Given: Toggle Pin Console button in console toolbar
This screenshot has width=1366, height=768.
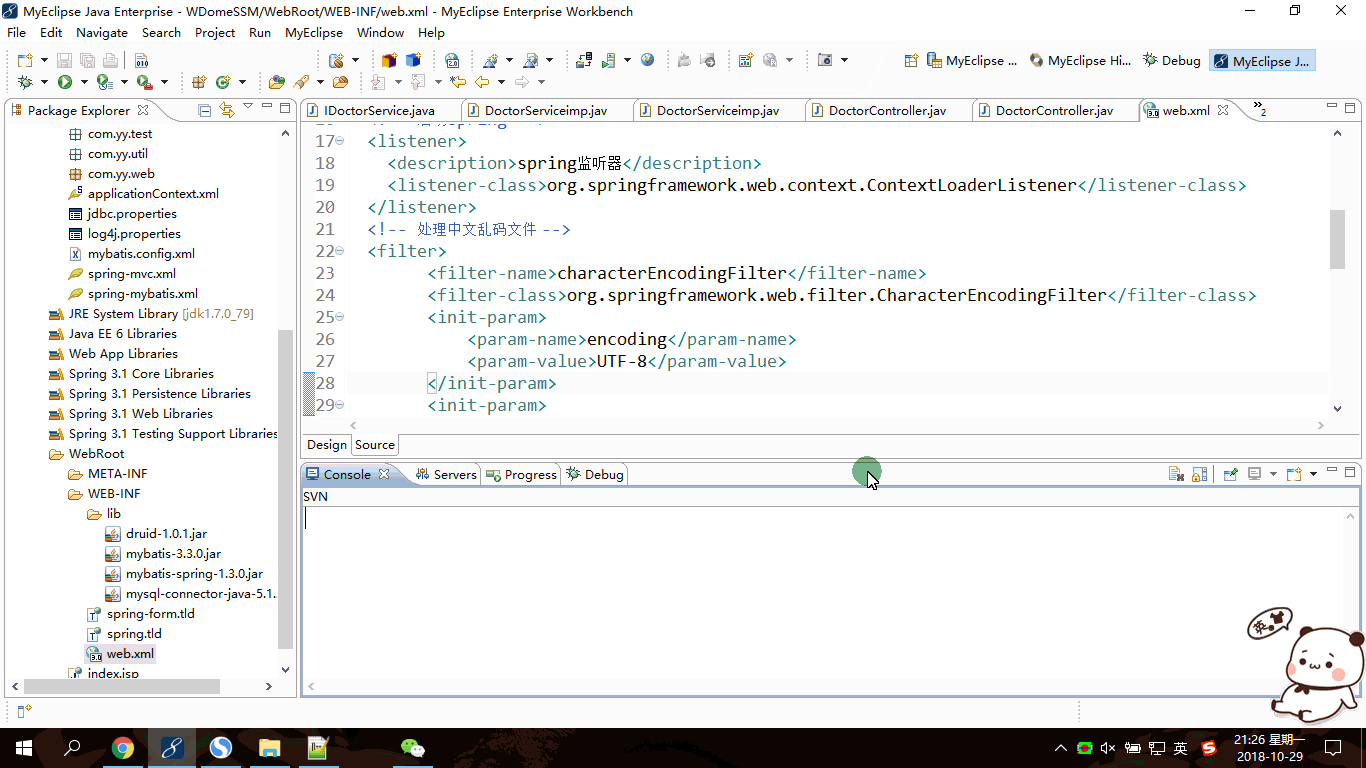Looking at the screenshot, I should [1231, 474].
